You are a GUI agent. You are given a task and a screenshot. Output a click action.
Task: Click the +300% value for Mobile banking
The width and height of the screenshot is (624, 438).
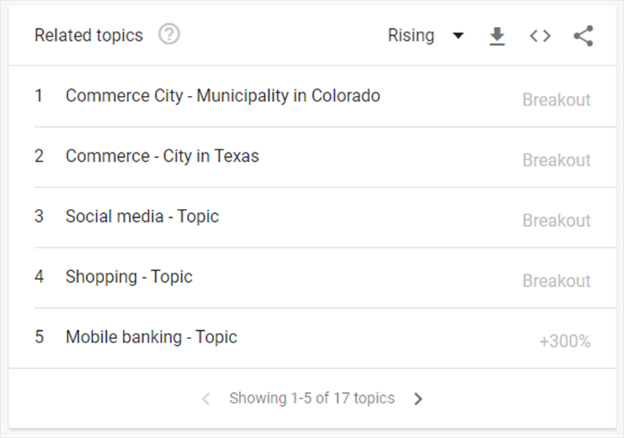[565, 341]
